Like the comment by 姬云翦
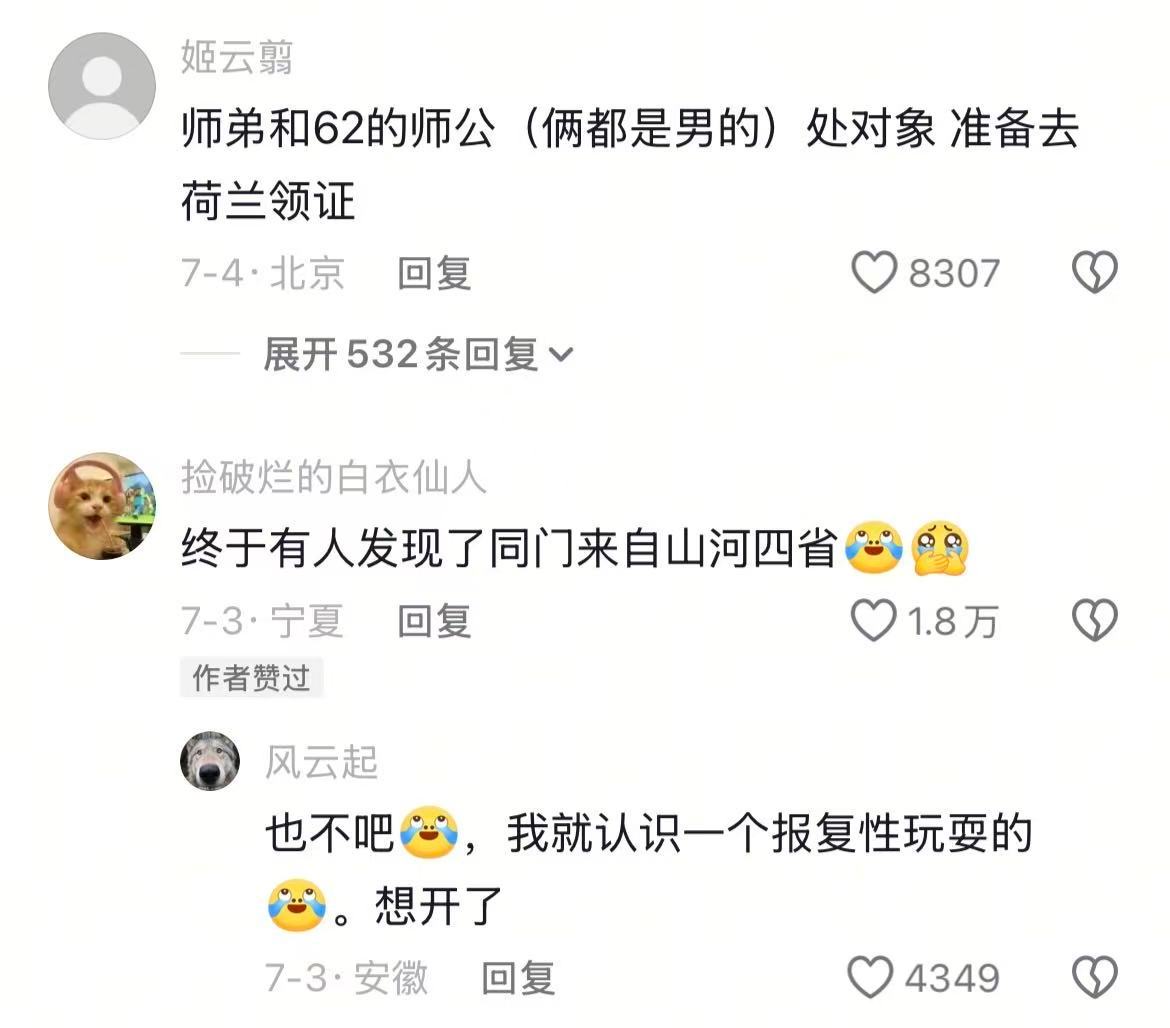This screenshot has height=1028, width=1170. pyautogui.click(x=874, y=272)
